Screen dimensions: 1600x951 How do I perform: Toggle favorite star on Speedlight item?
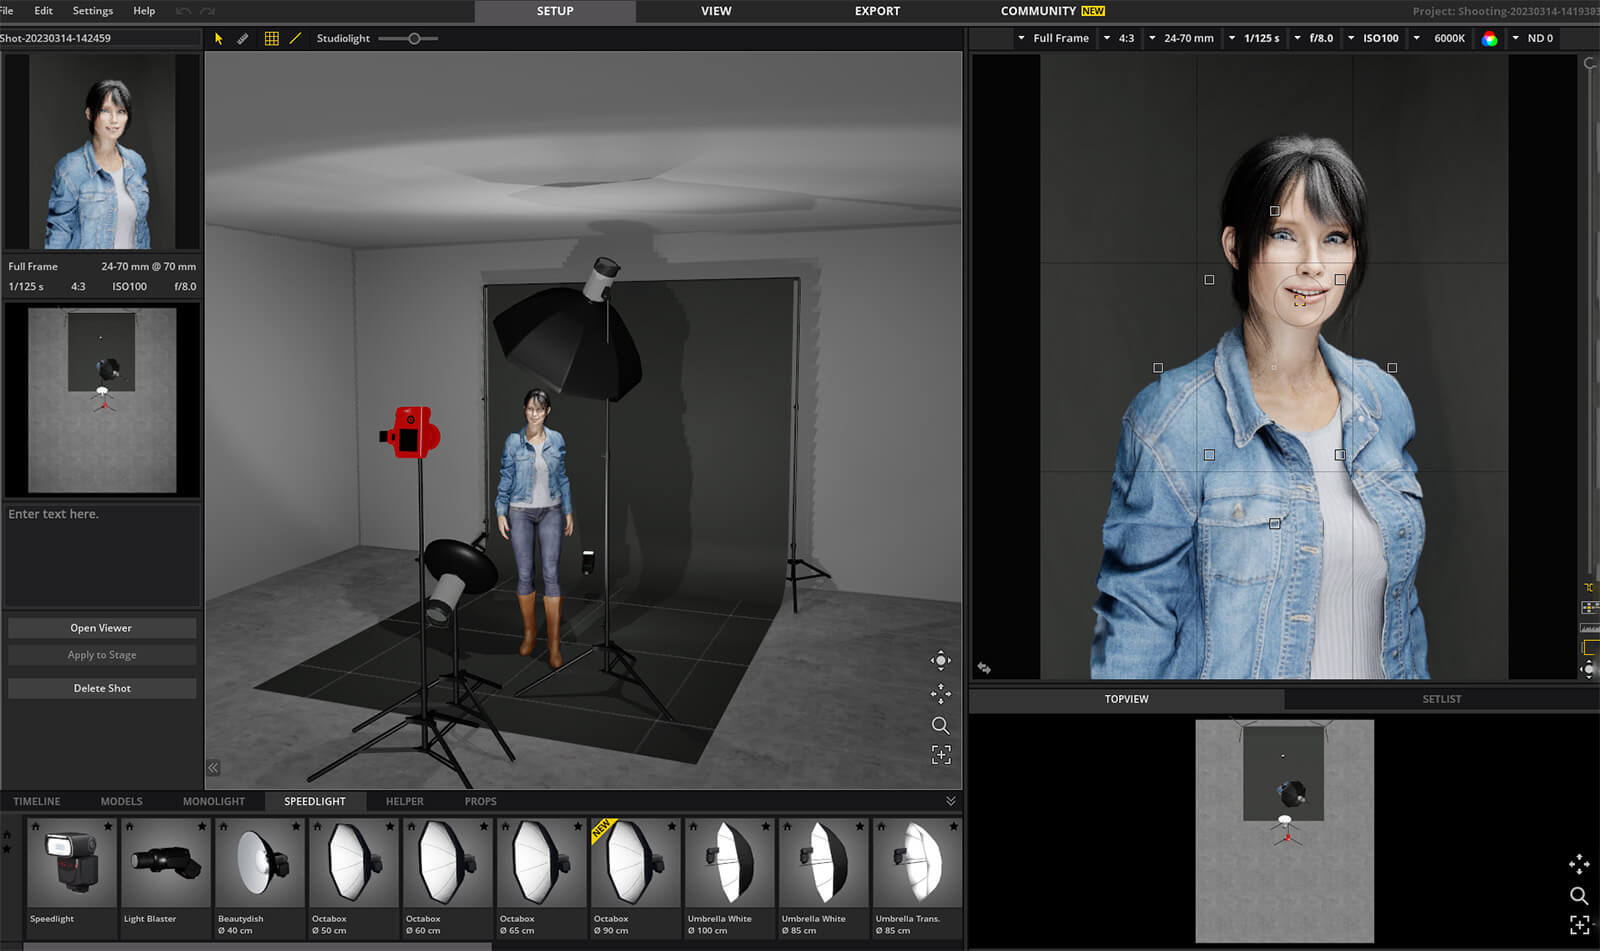[108, 827]
